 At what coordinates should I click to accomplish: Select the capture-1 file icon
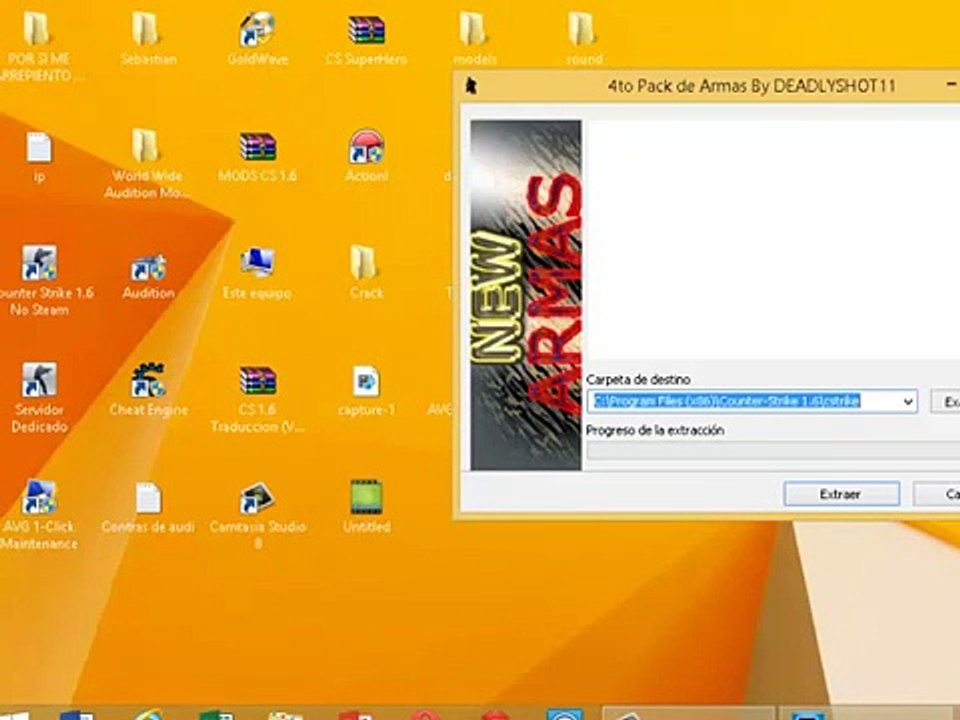pyautogui.click(x=366, y=381)
